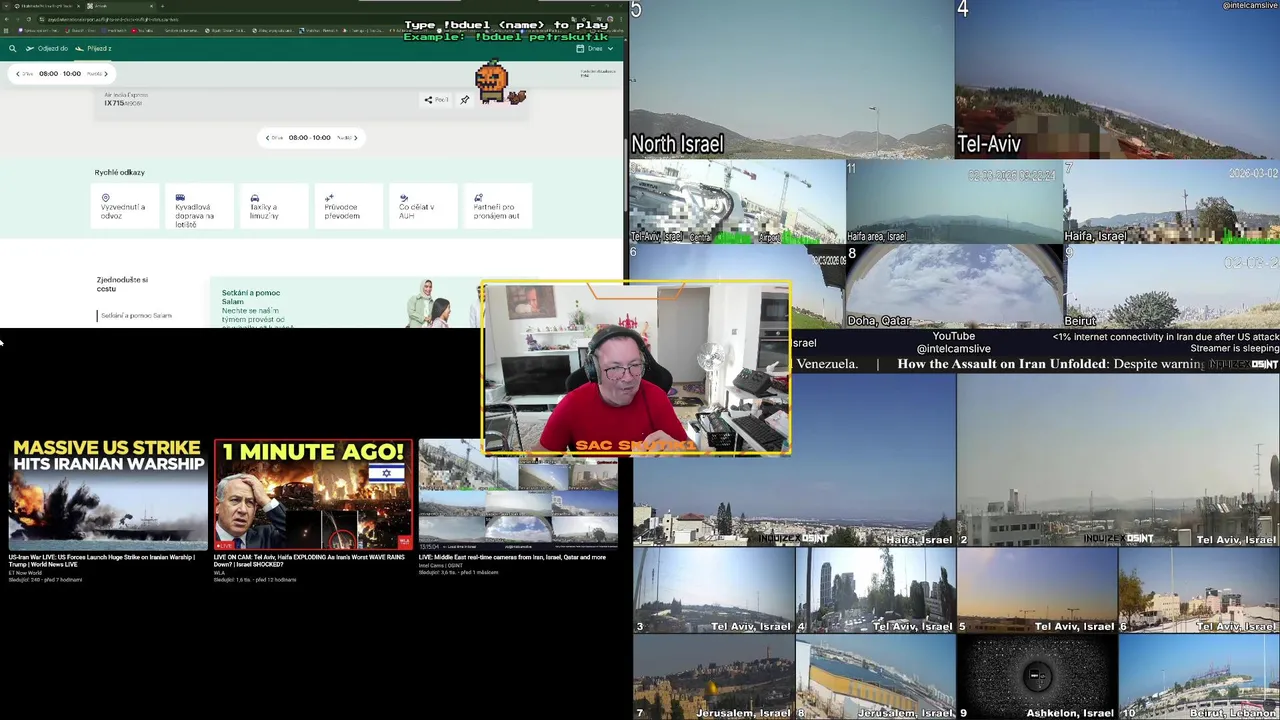The width and height of the screenshot is (1280, 720).
Task: Open a new browser tab with plus
Action: pos(163,6)
